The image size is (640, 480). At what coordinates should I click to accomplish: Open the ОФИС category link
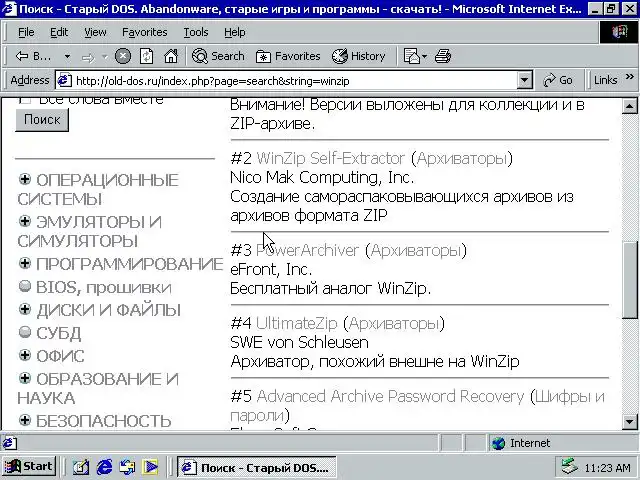coord(60,356)
